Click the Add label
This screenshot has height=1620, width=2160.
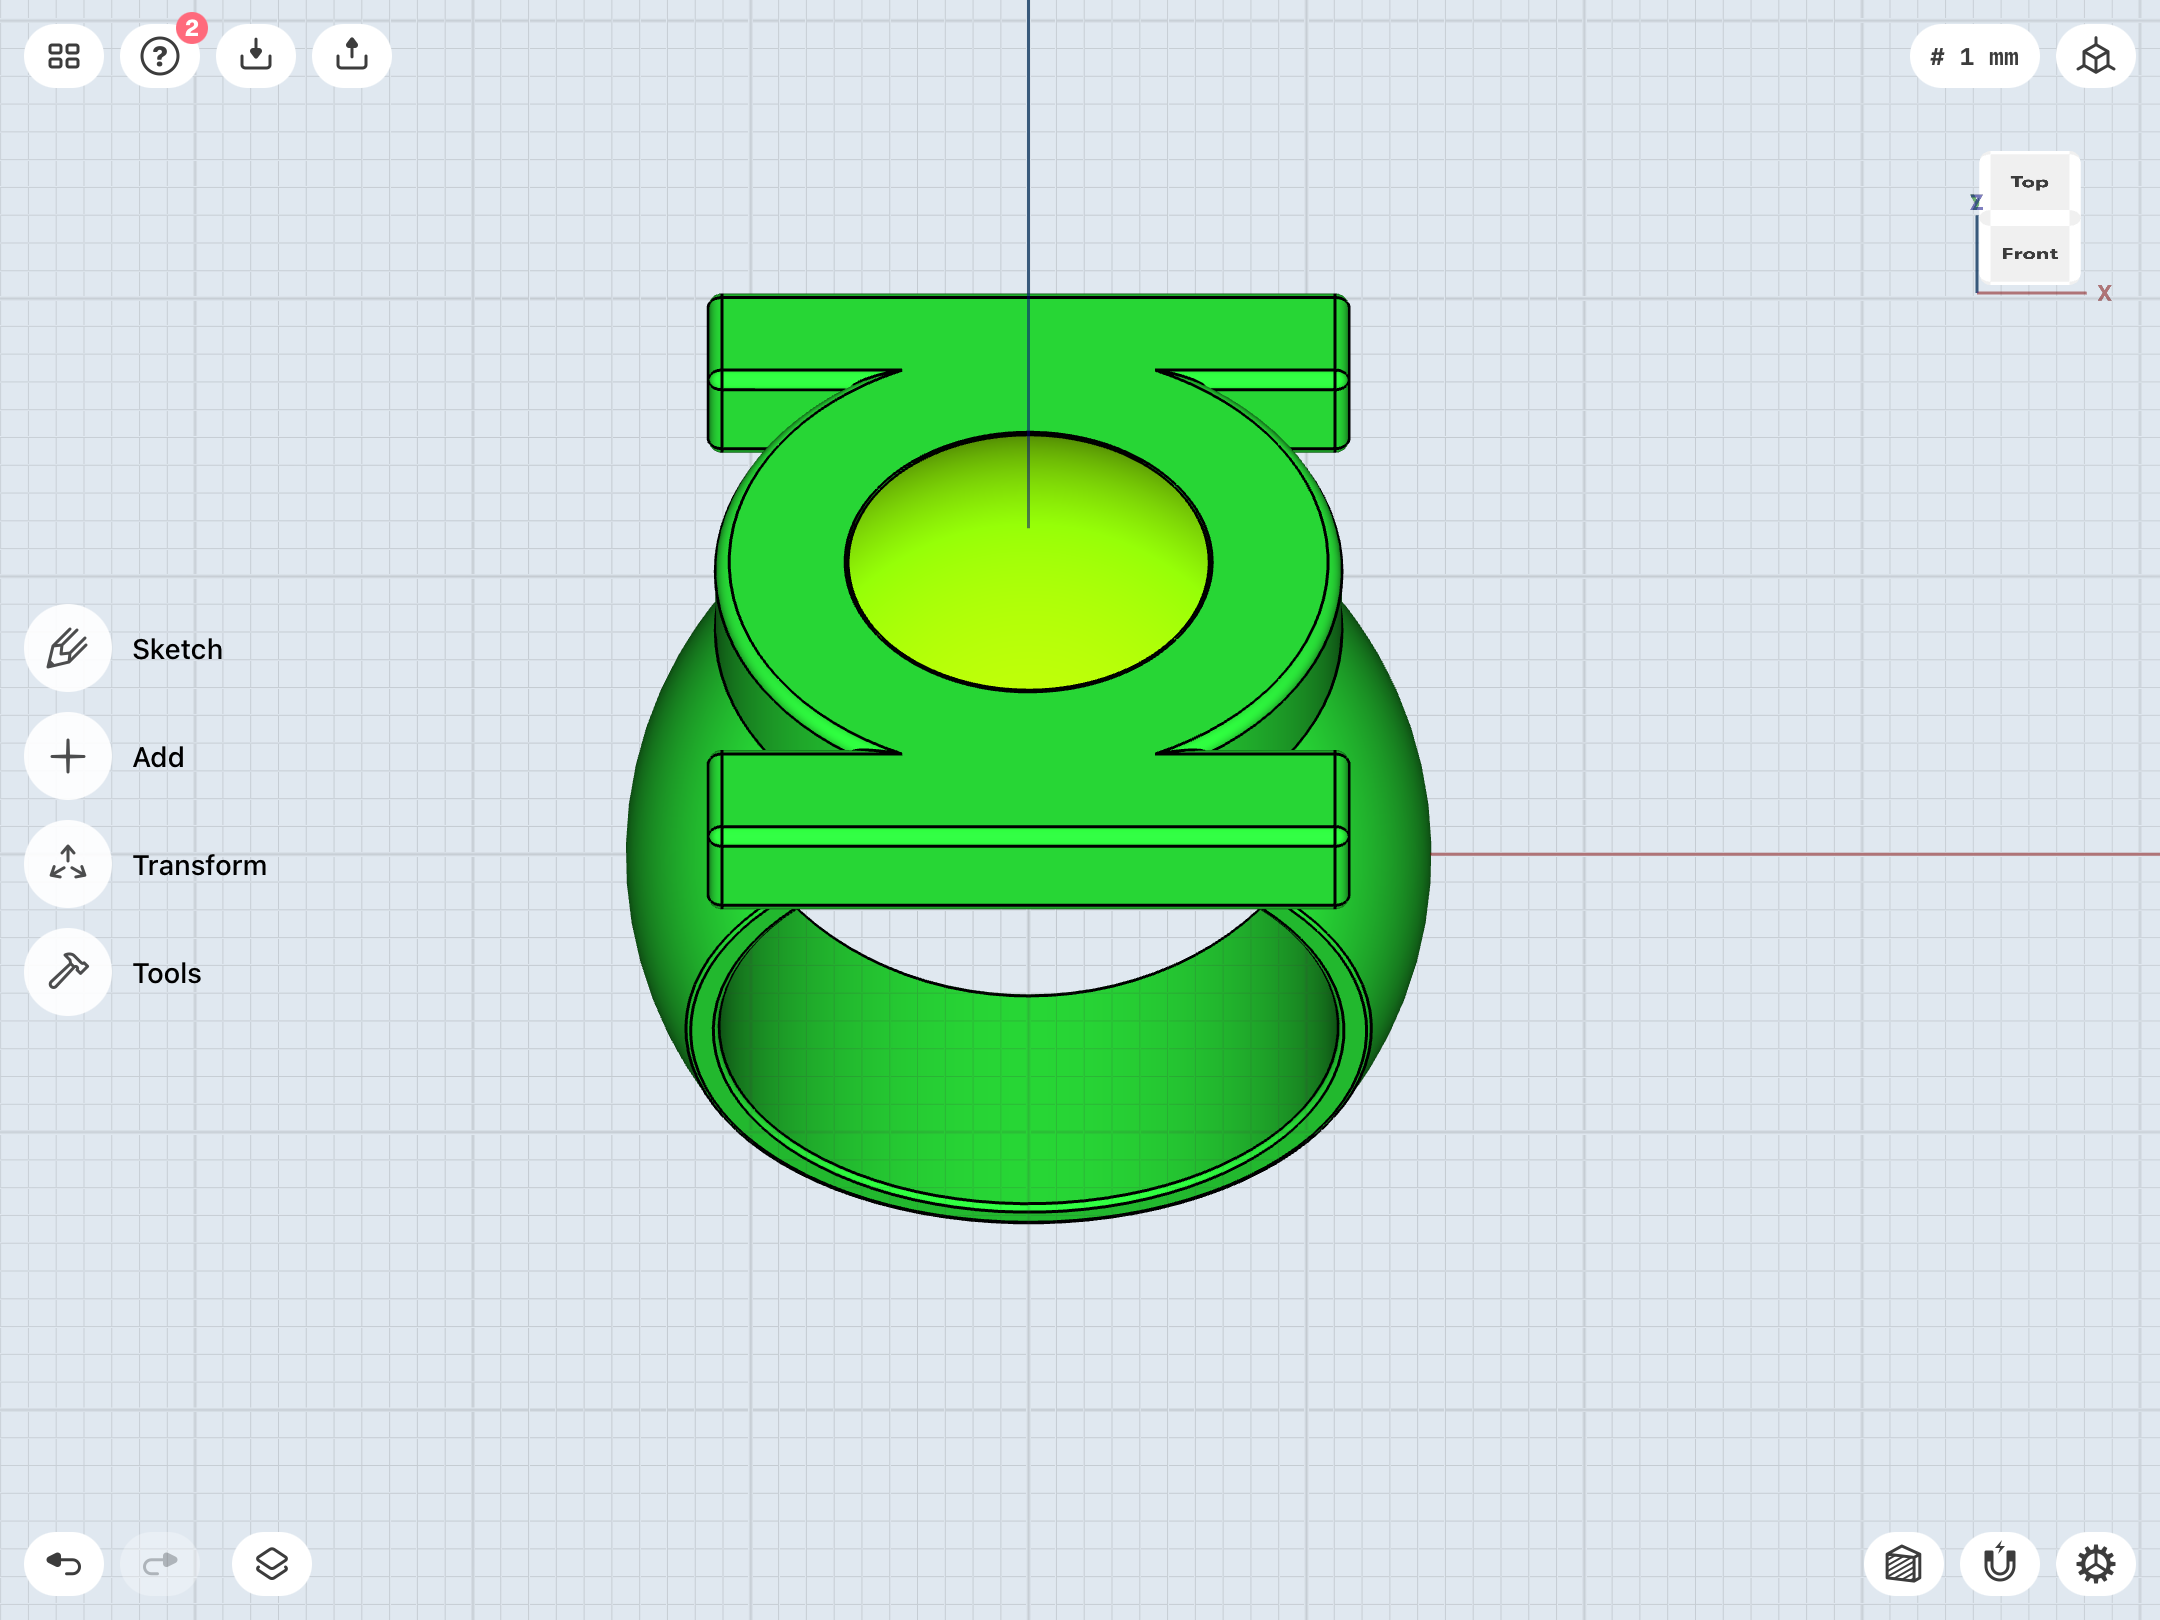click(159, 757)
